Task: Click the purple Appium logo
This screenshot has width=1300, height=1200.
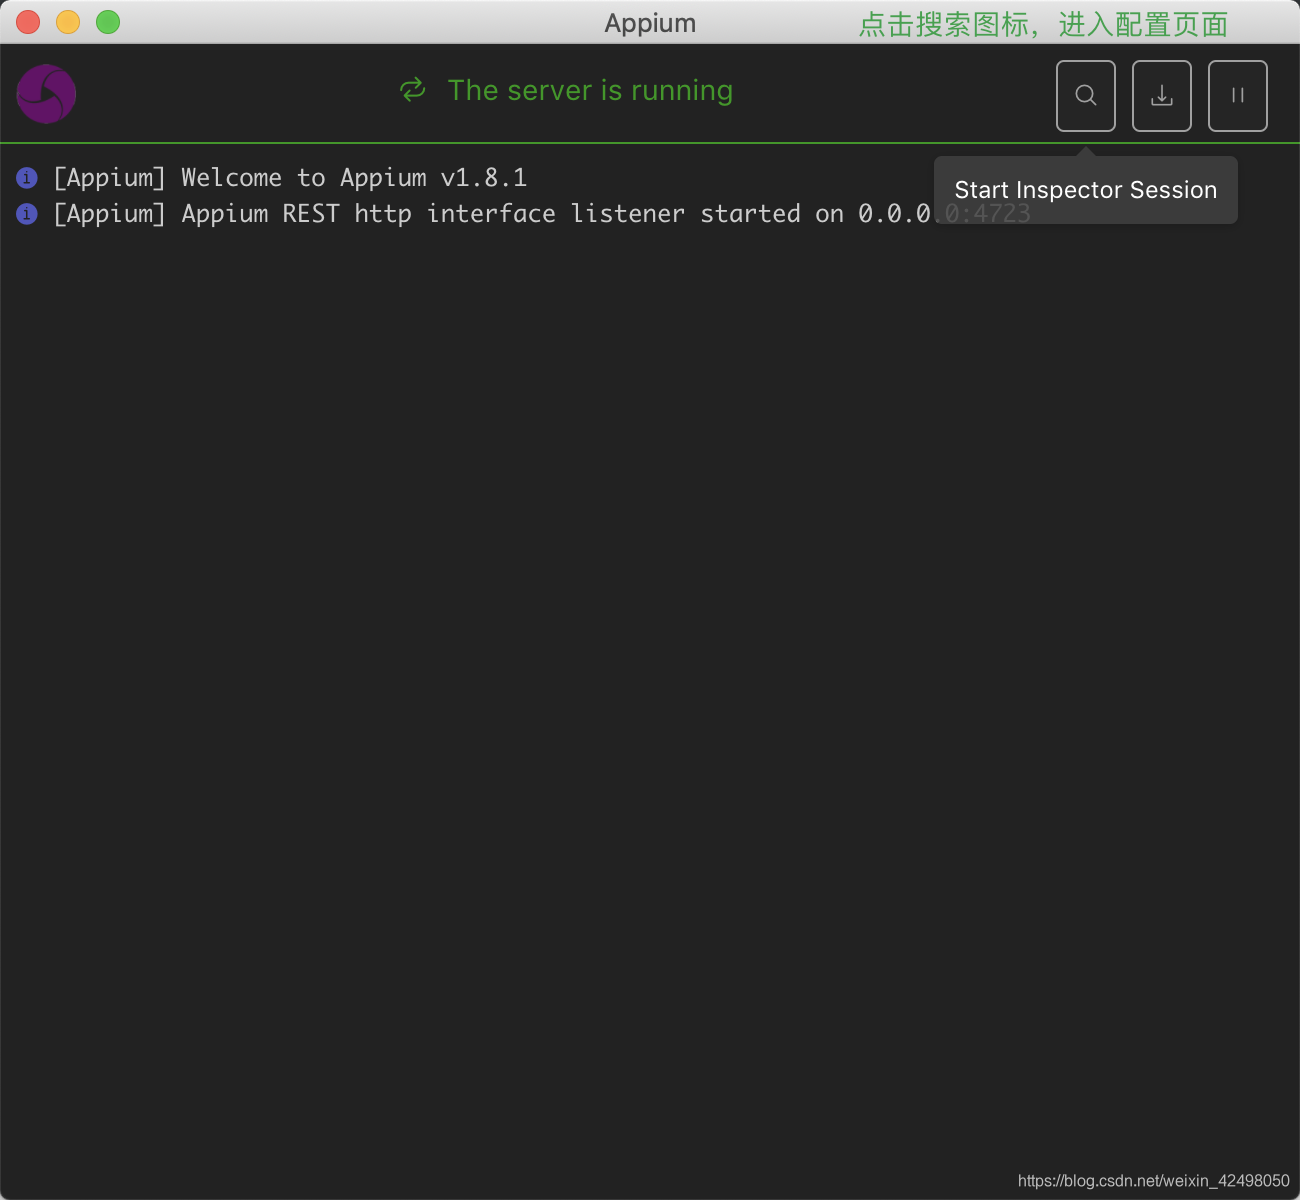Action: (x=46, y=94)
